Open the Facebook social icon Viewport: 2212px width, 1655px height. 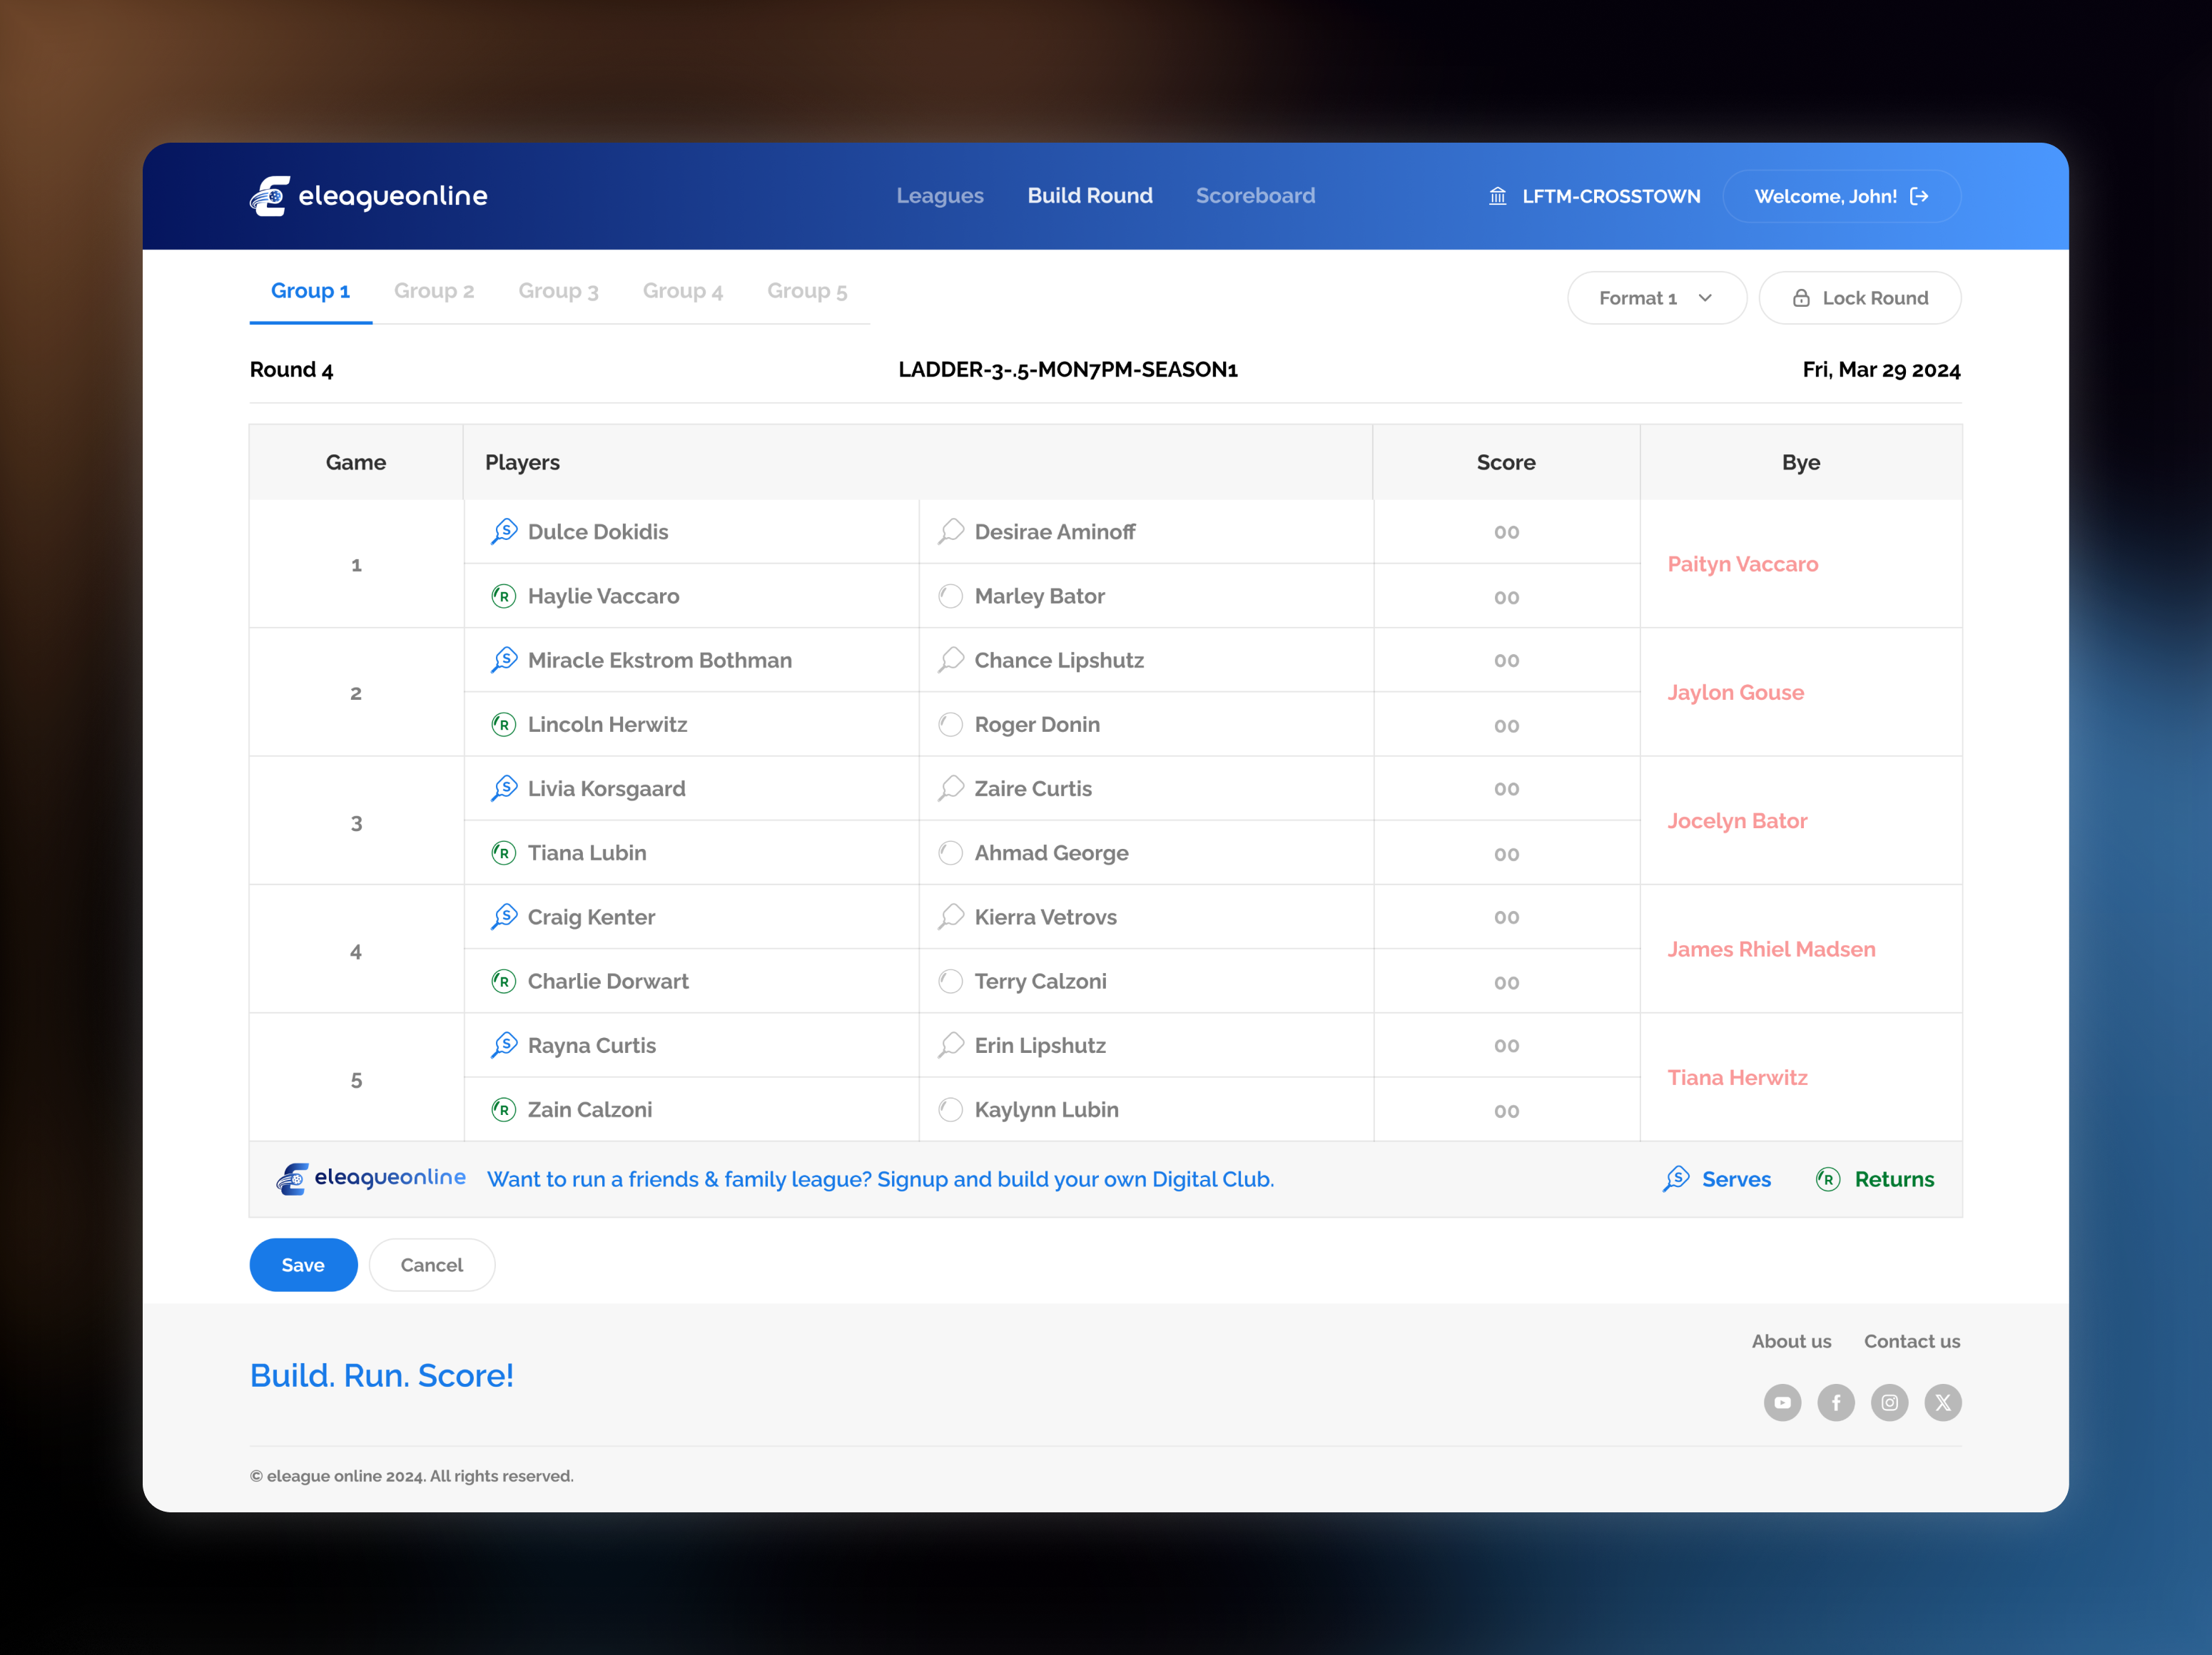1835,1402
